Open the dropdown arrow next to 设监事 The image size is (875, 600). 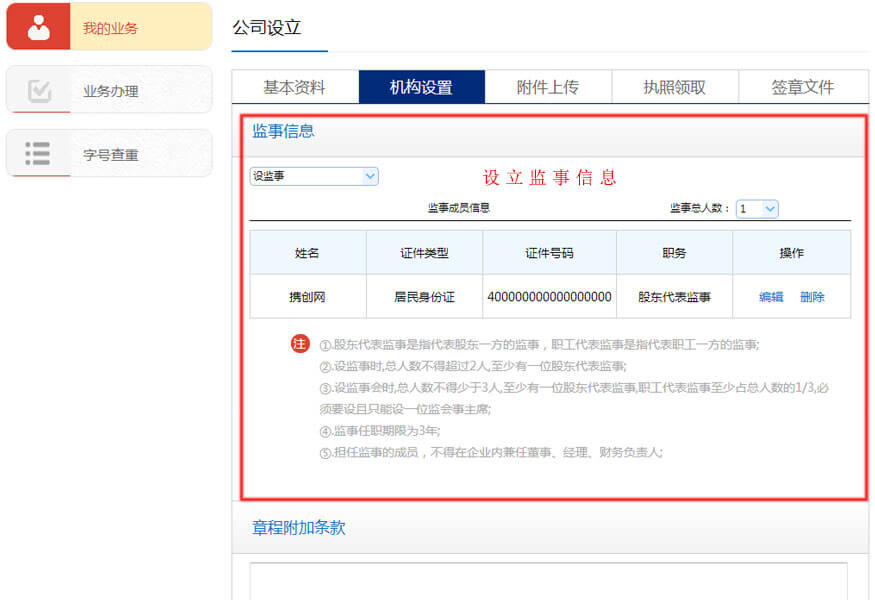coord(371,176)
